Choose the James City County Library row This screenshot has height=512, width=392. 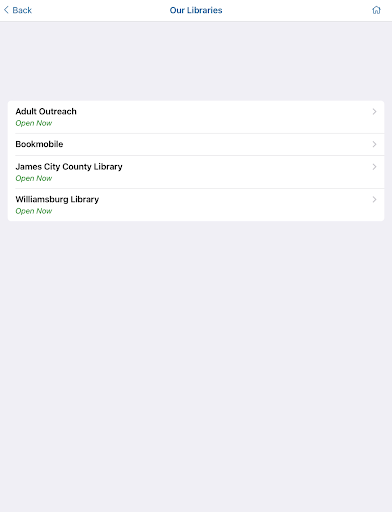click(x=196, y=172)
